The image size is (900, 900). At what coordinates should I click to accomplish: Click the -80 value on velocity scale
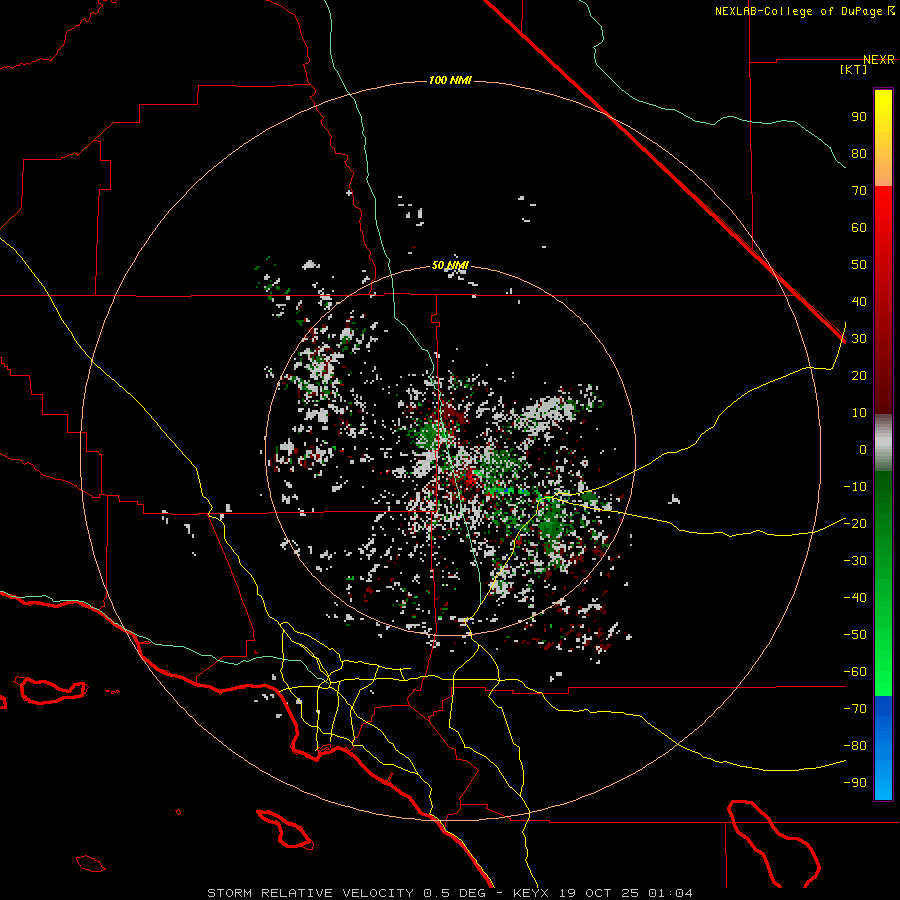(855, 746)
